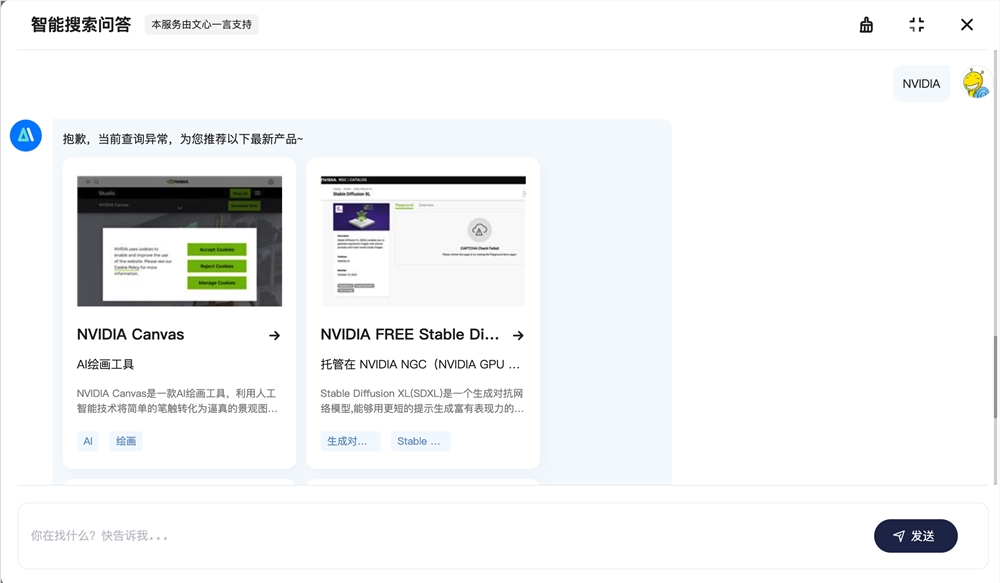Select the Stable ... tag
Viewport: 1000px width, 583px height.
[x=420, y=441]
